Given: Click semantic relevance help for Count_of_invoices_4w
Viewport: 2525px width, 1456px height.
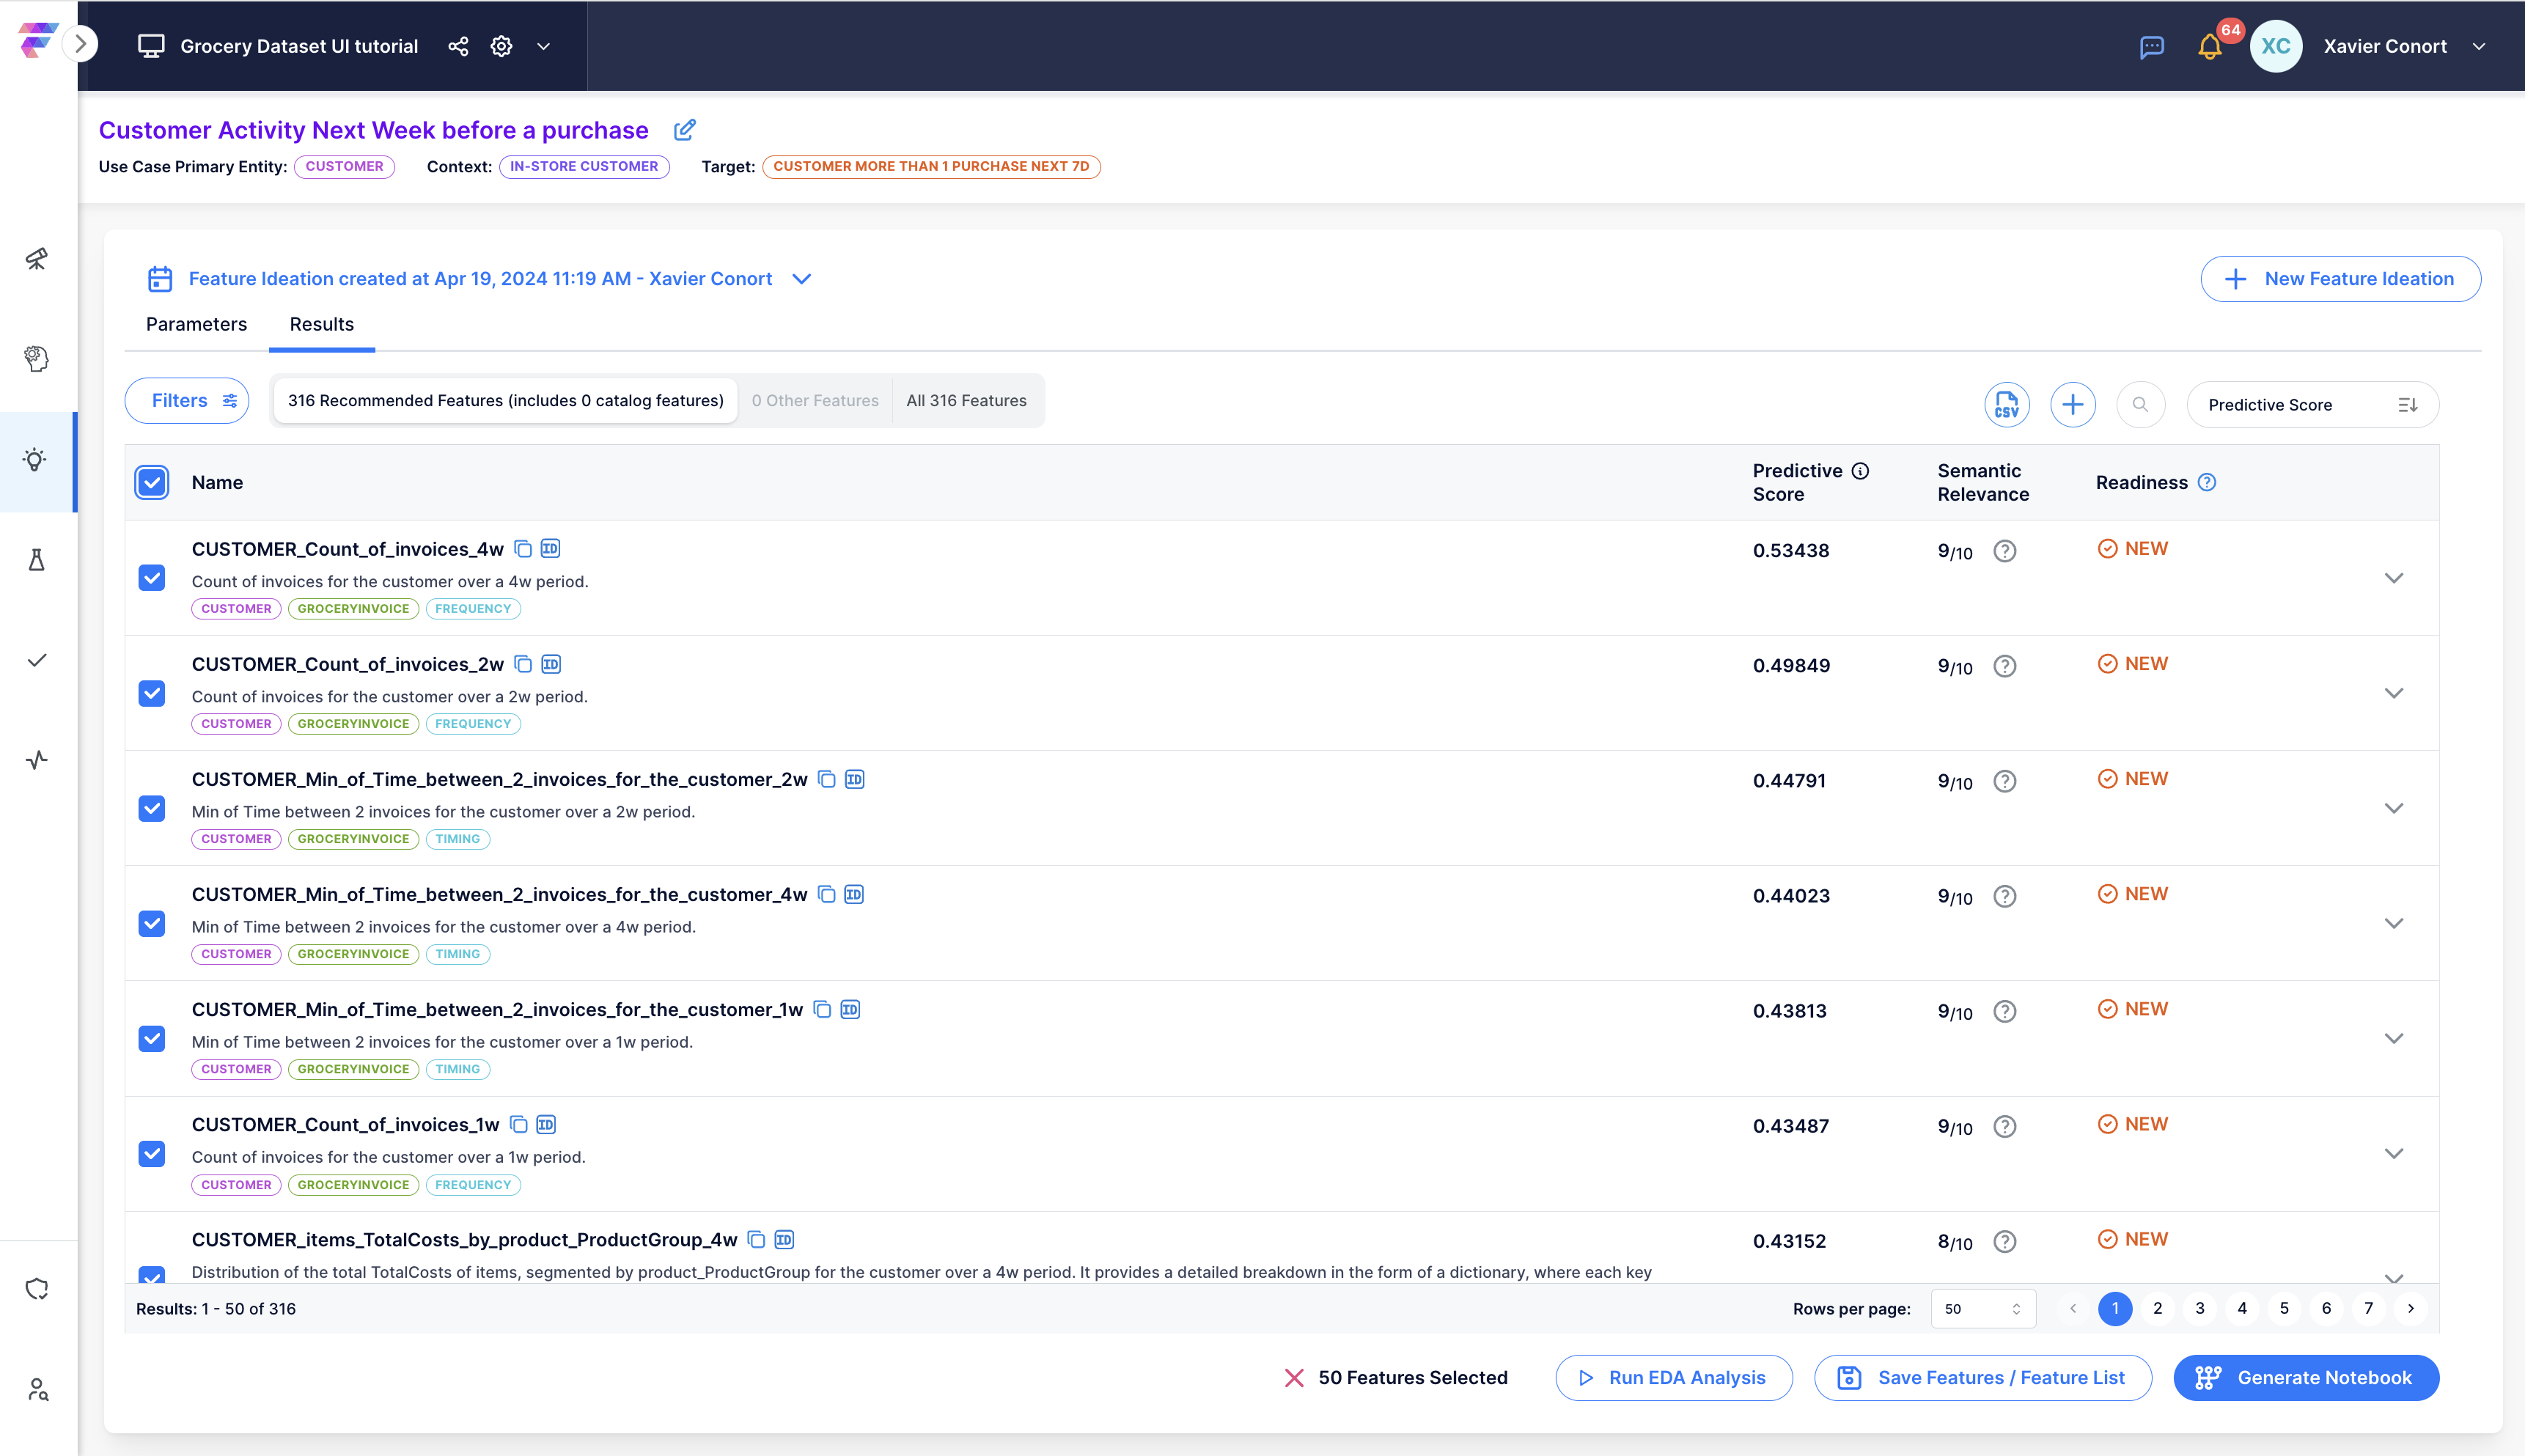Looking at the screenshot, I should pyautogui.click(x=2004, y=551).
